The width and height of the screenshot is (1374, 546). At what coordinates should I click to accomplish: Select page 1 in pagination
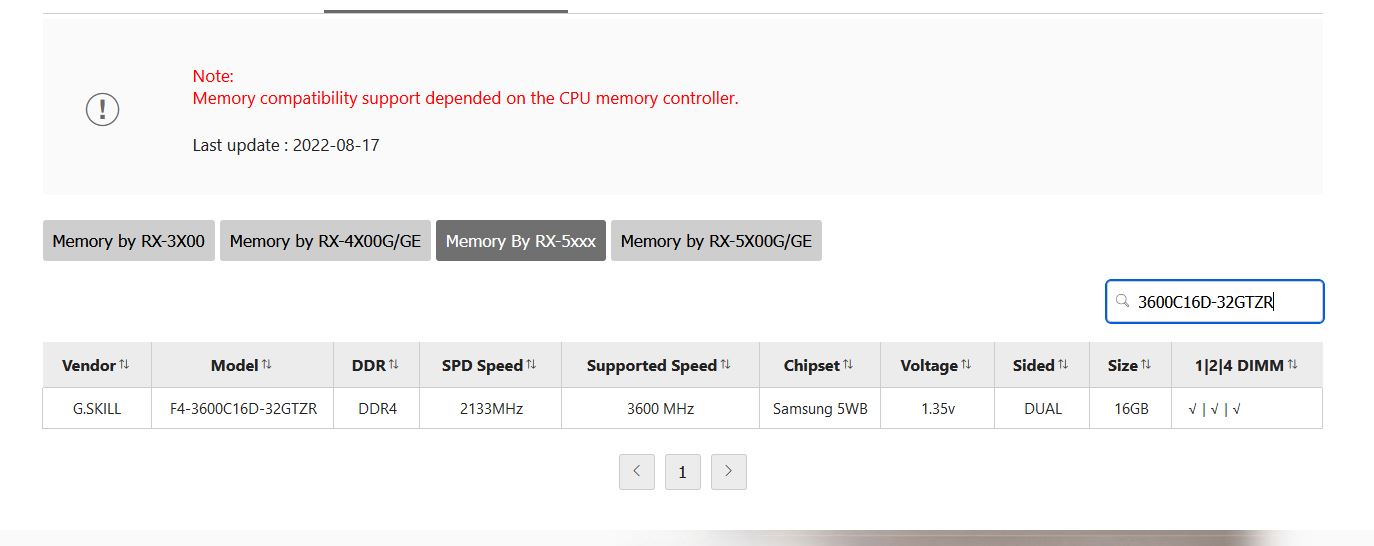[x=683, y=472]
